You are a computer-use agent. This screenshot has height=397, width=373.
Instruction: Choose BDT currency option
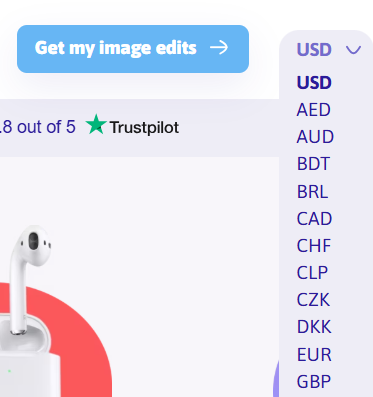[x=313, y=164]
